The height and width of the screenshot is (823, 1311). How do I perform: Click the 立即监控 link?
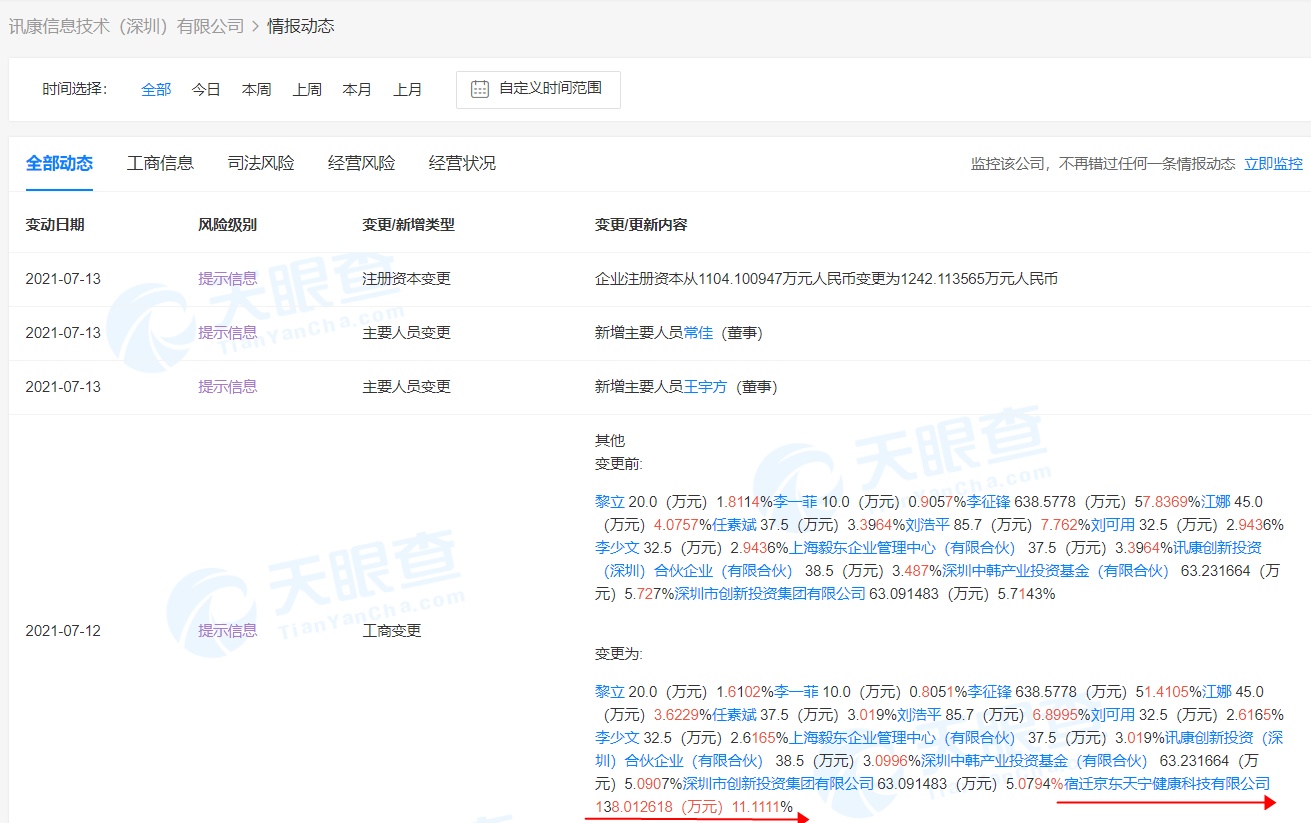[x=1273, y=164]
